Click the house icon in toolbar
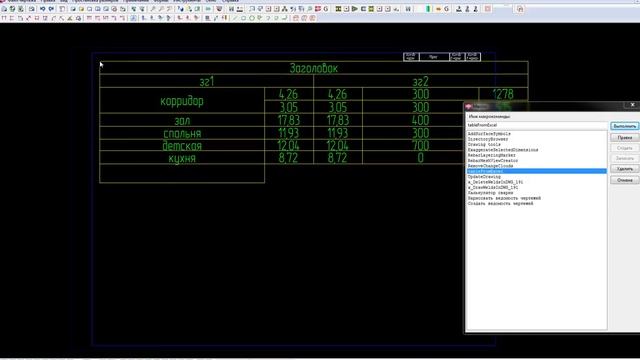640x360 pixels. tap(520, 9)
